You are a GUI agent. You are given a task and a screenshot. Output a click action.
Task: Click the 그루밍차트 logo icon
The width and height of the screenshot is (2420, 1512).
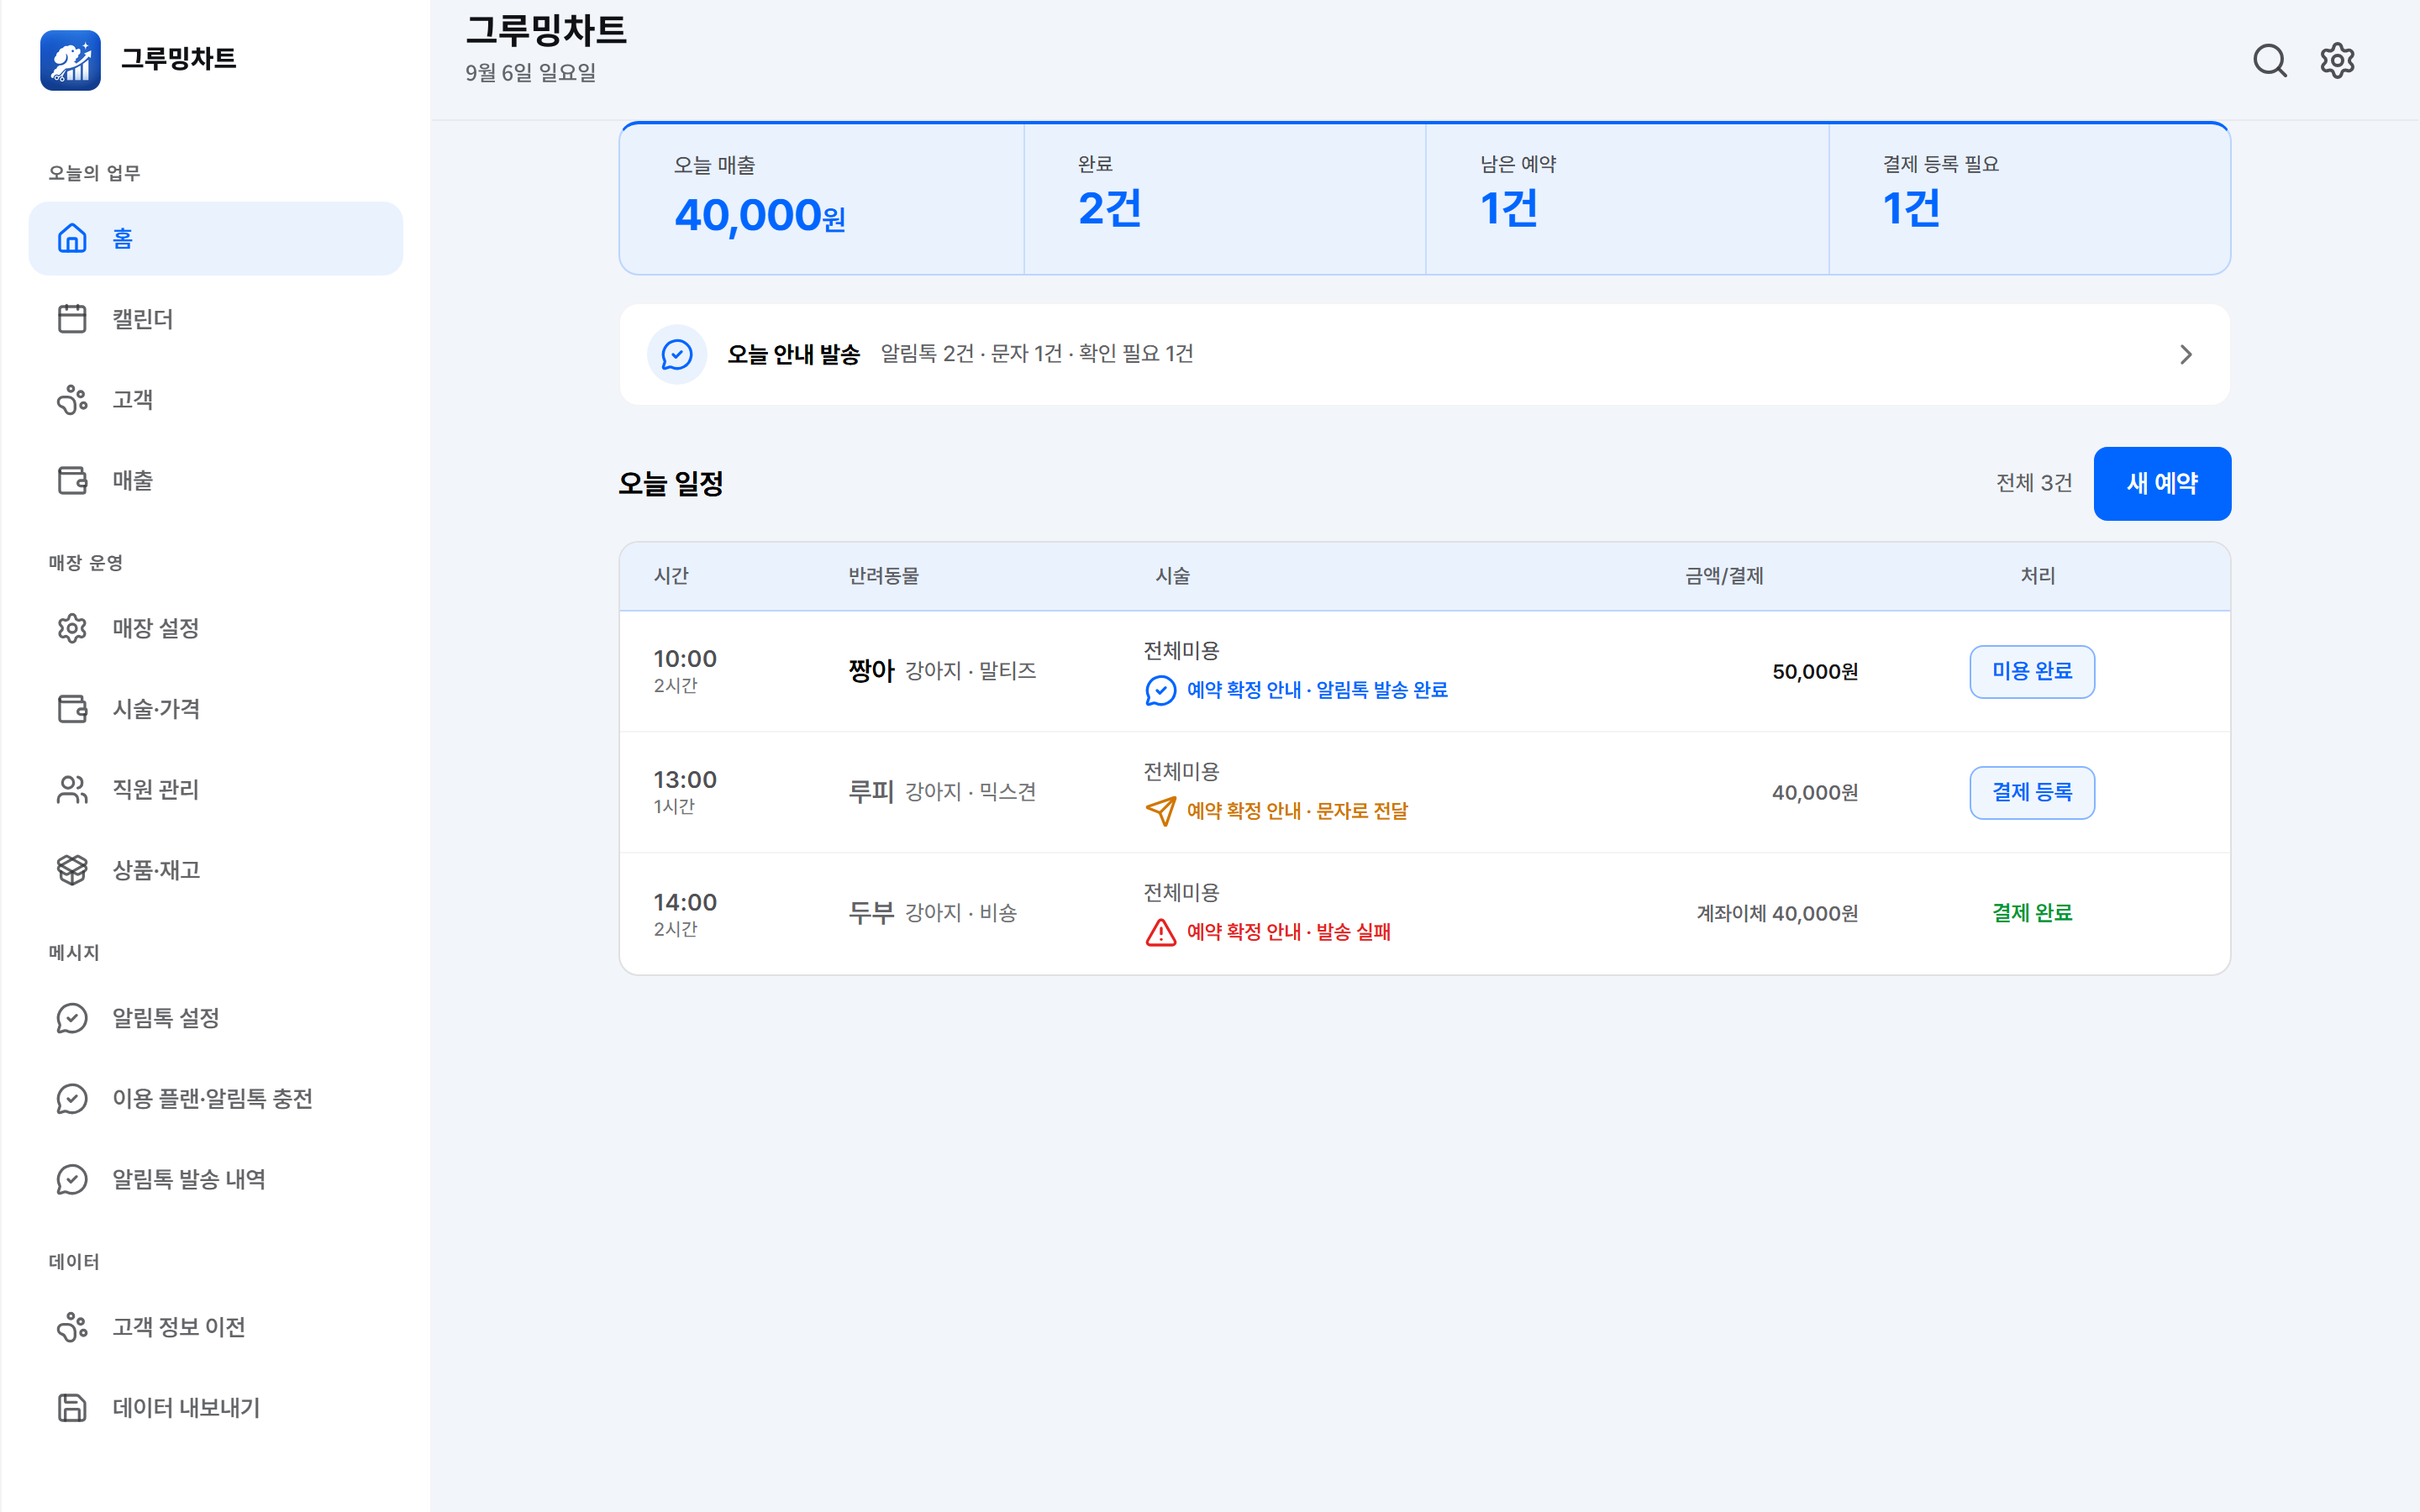tap(70, 60)
